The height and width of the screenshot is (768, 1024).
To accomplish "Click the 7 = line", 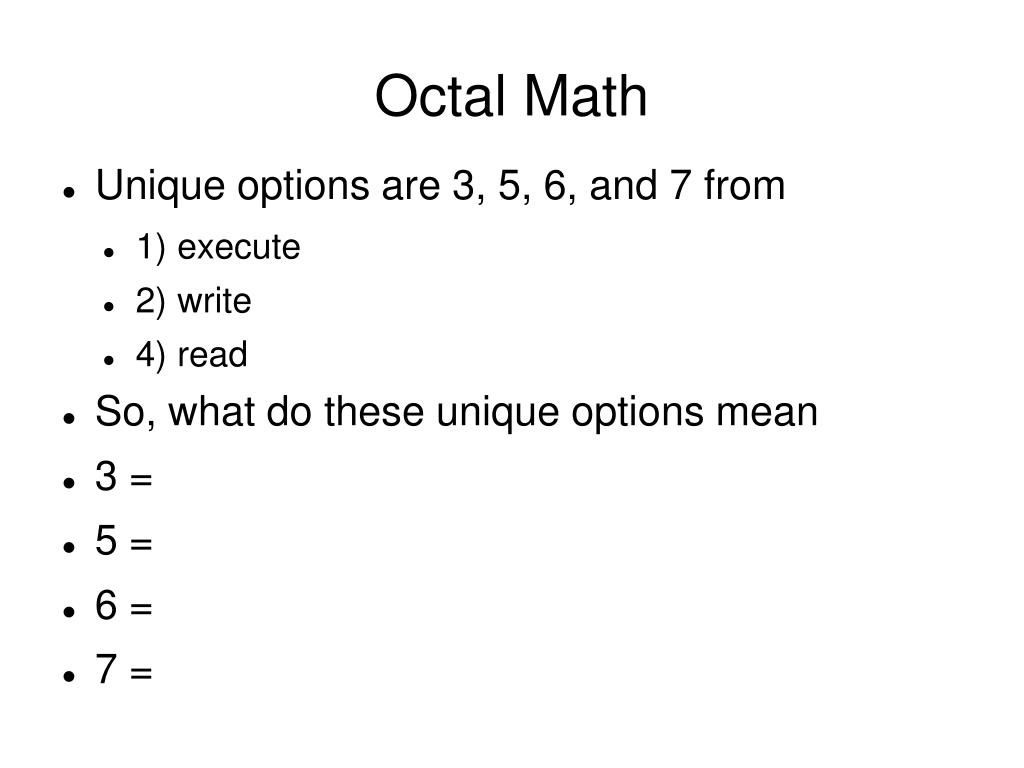I will [123, 669].
